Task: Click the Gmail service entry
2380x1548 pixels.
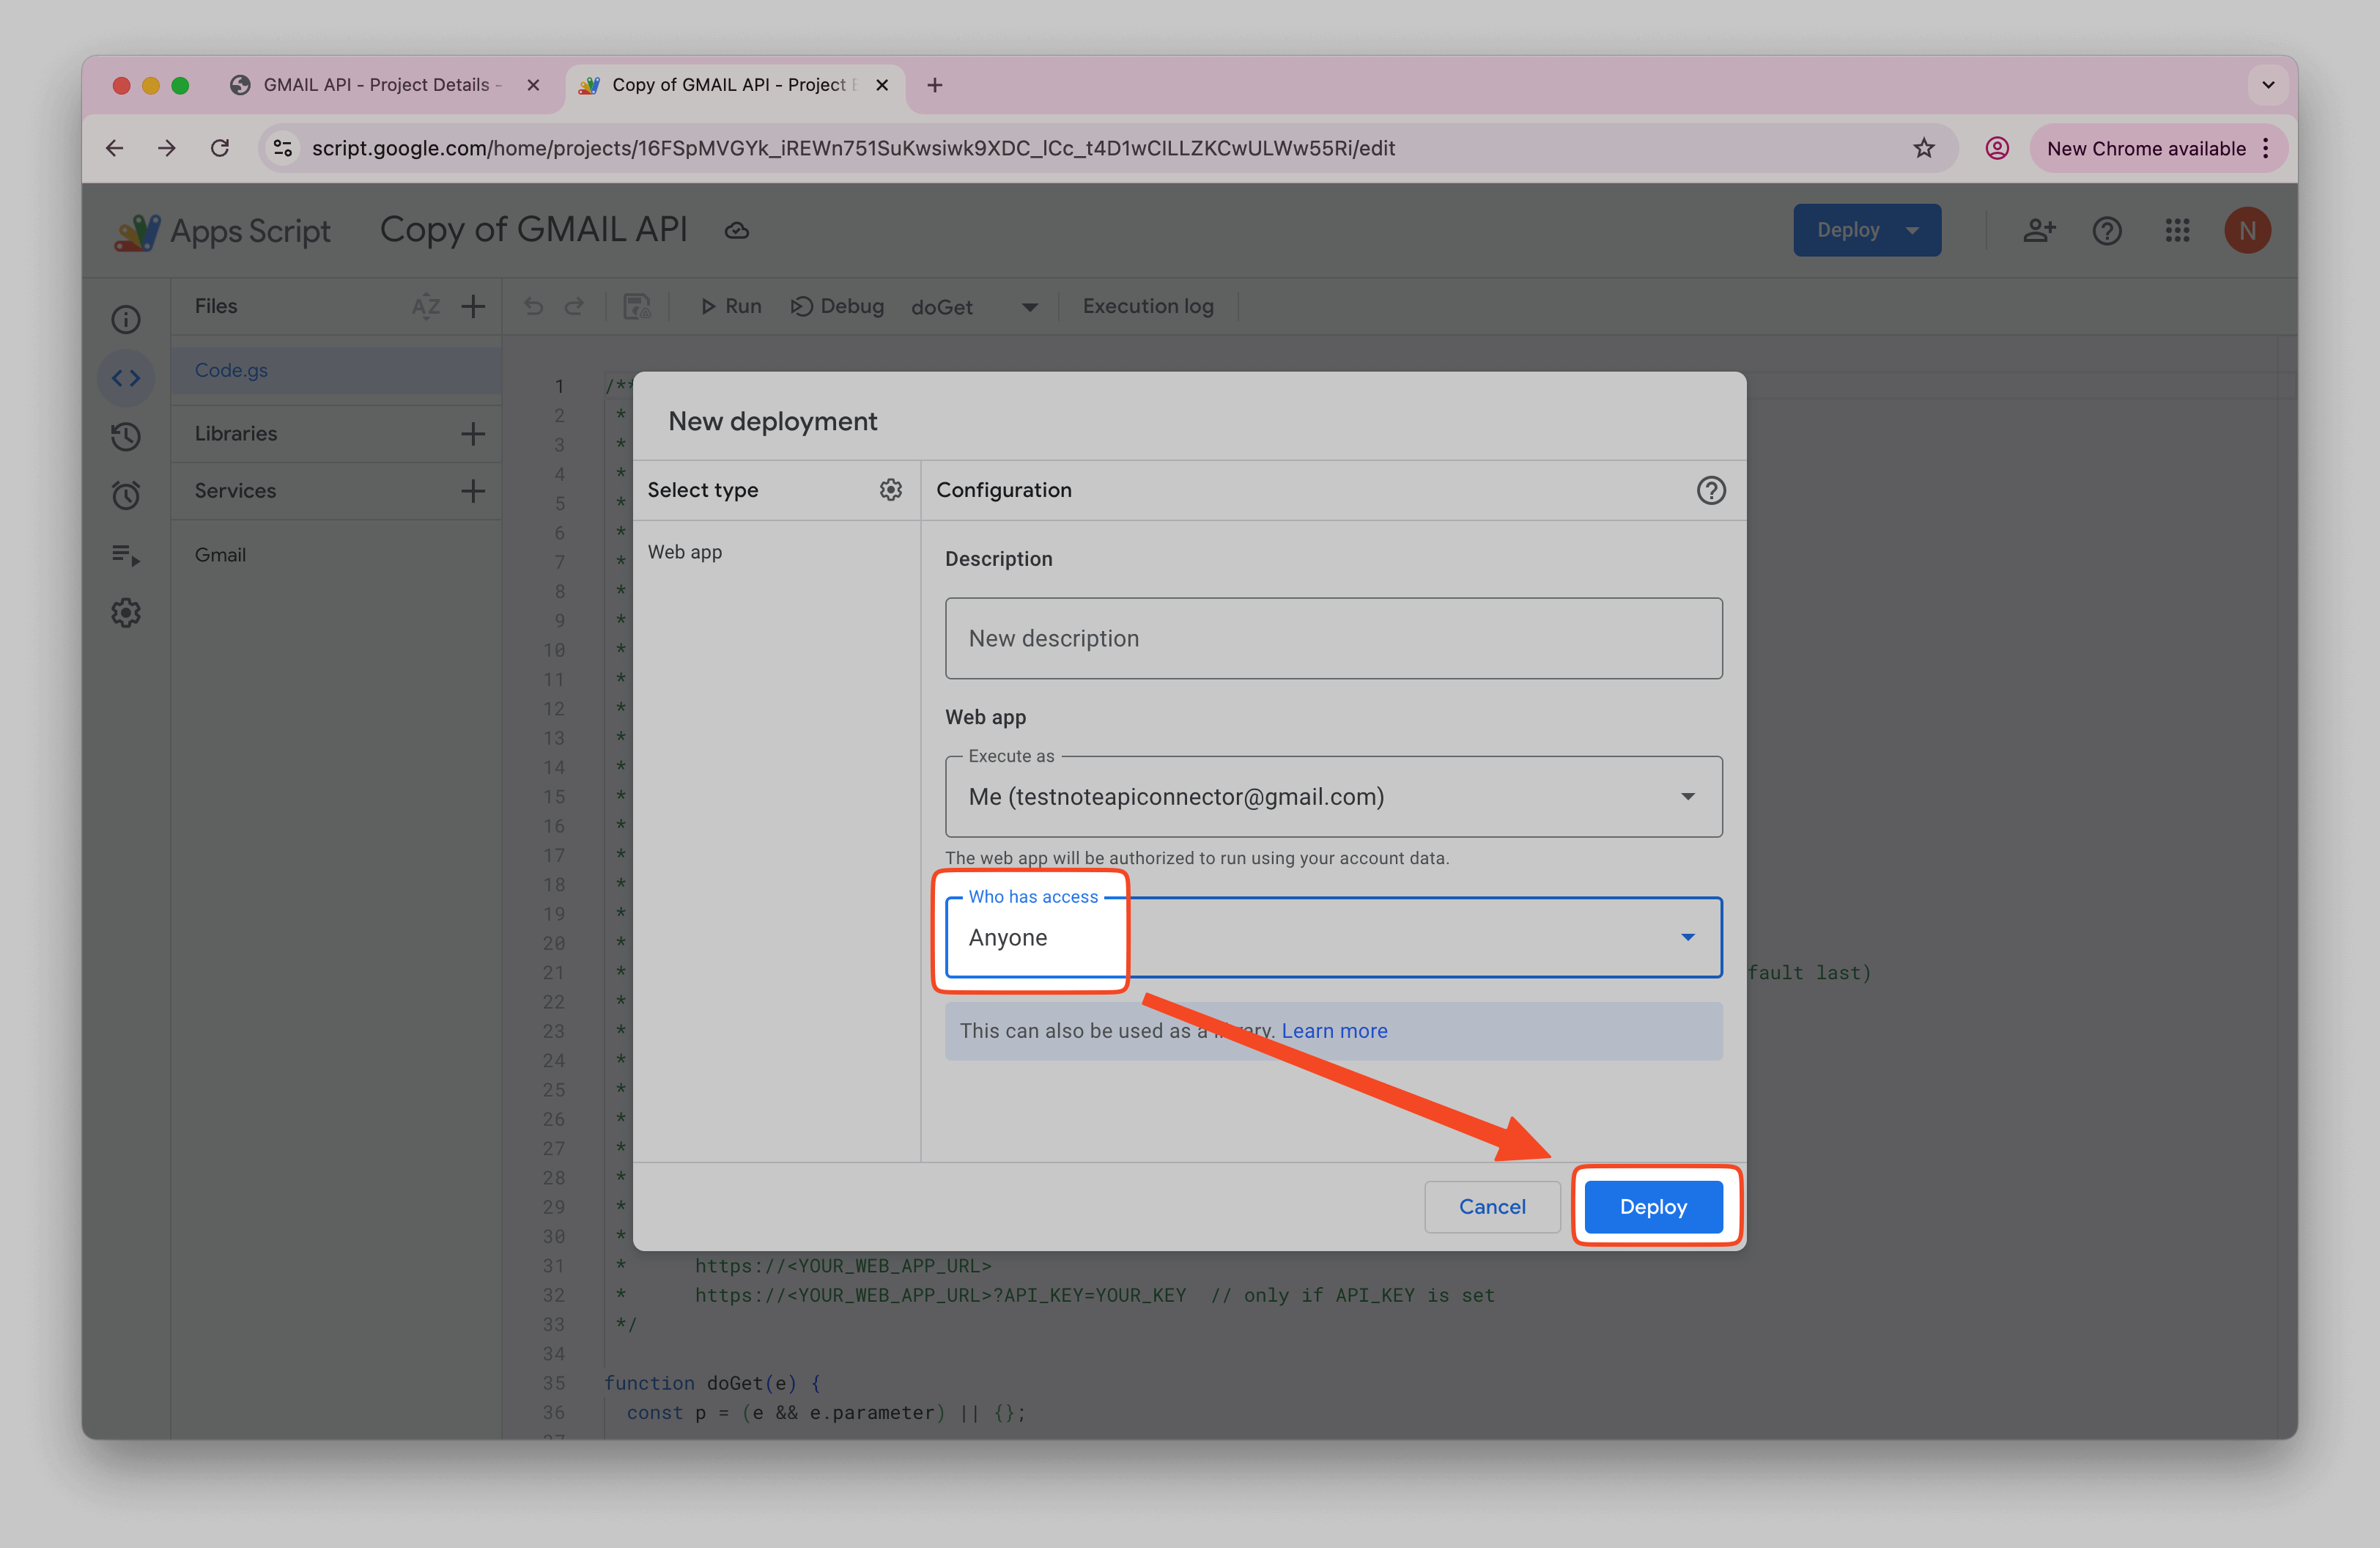Action: [220, 555]
